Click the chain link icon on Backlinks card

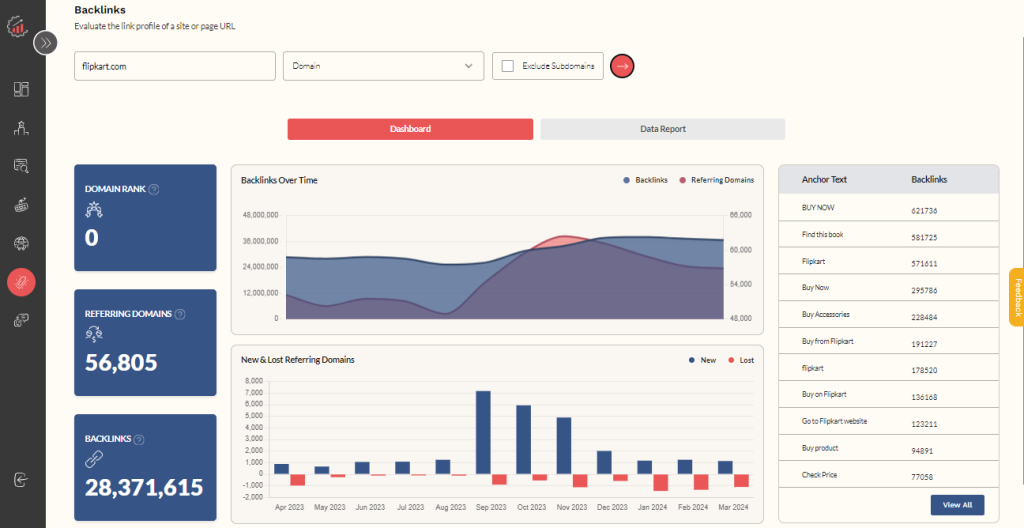tap(94, 459)
